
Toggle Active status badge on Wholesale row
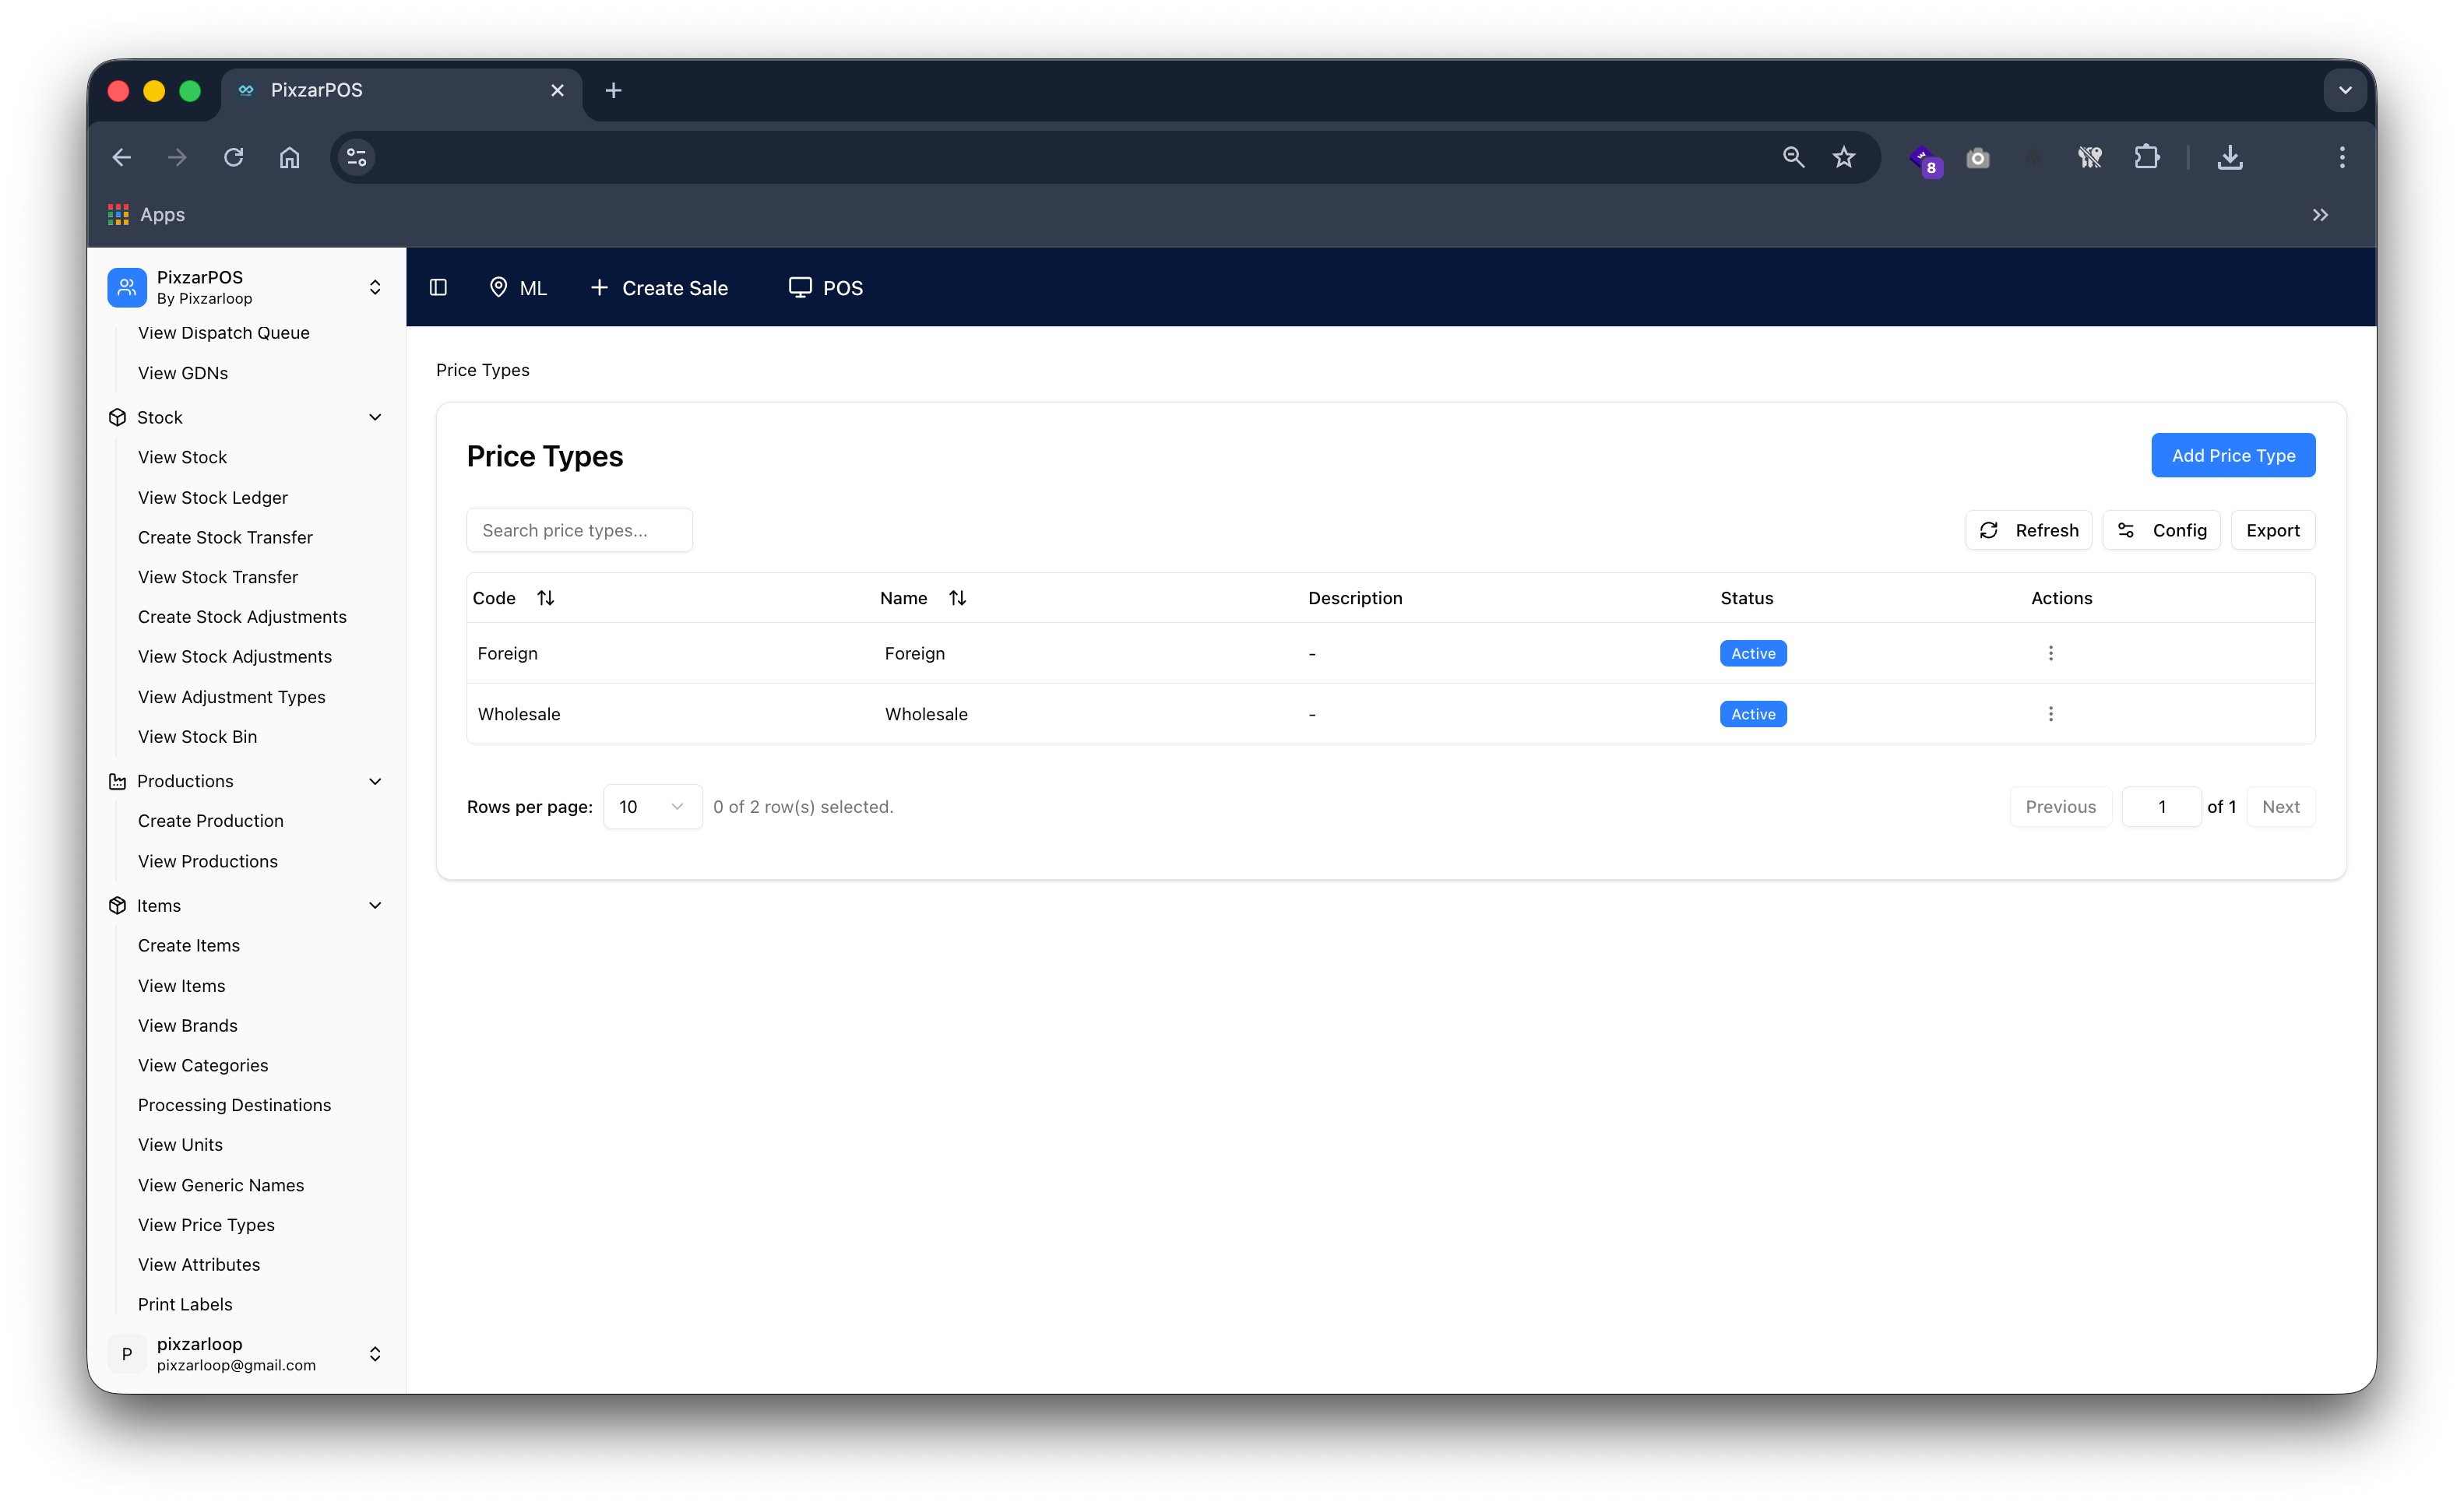1752,713
